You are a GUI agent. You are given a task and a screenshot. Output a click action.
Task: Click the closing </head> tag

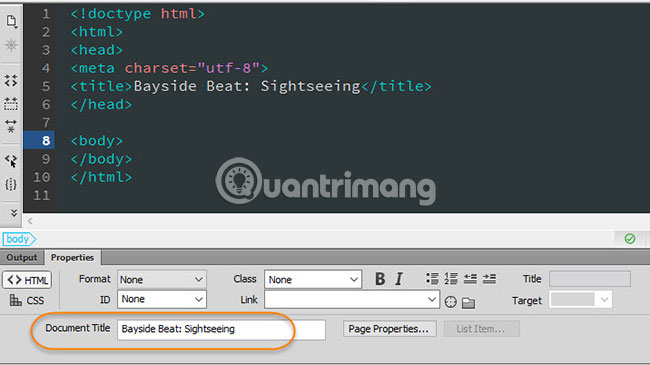pos(102,105)
